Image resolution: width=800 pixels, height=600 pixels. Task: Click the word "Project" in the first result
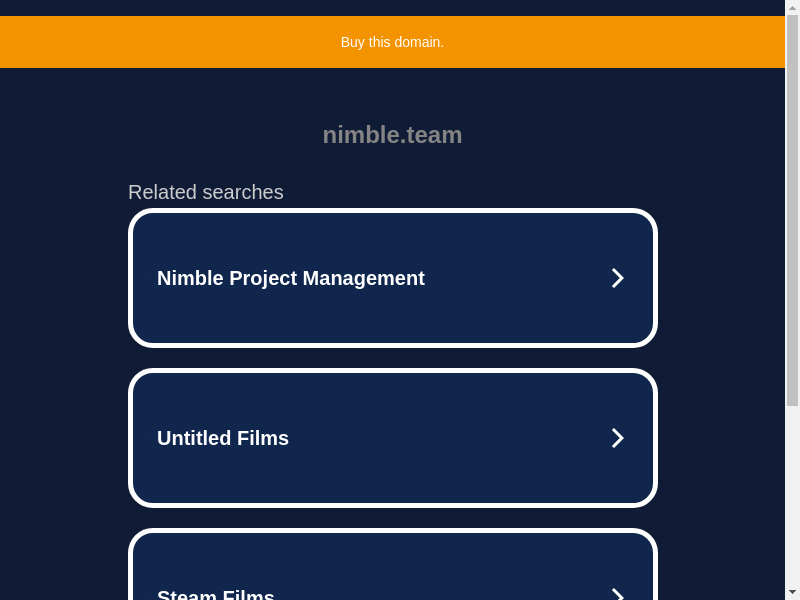point(265,278)
